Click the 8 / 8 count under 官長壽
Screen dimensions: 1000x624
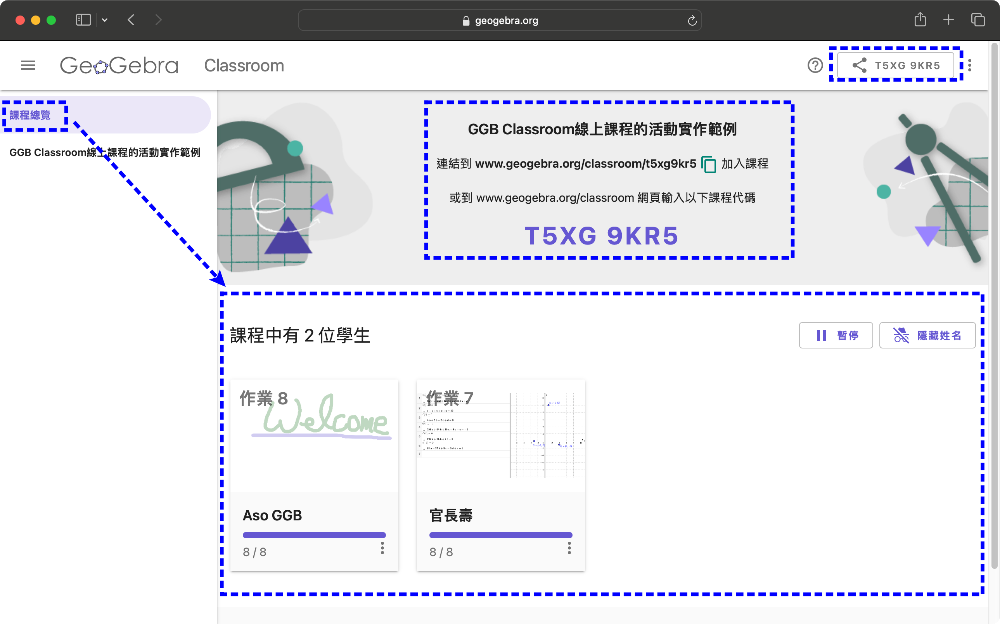click(441, 552)
